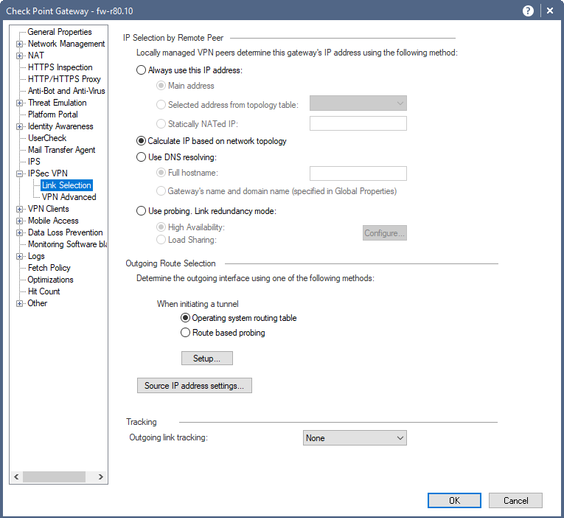Open Fetch Policy page
This screenshot has height=518, width=564.
point(49,268)
